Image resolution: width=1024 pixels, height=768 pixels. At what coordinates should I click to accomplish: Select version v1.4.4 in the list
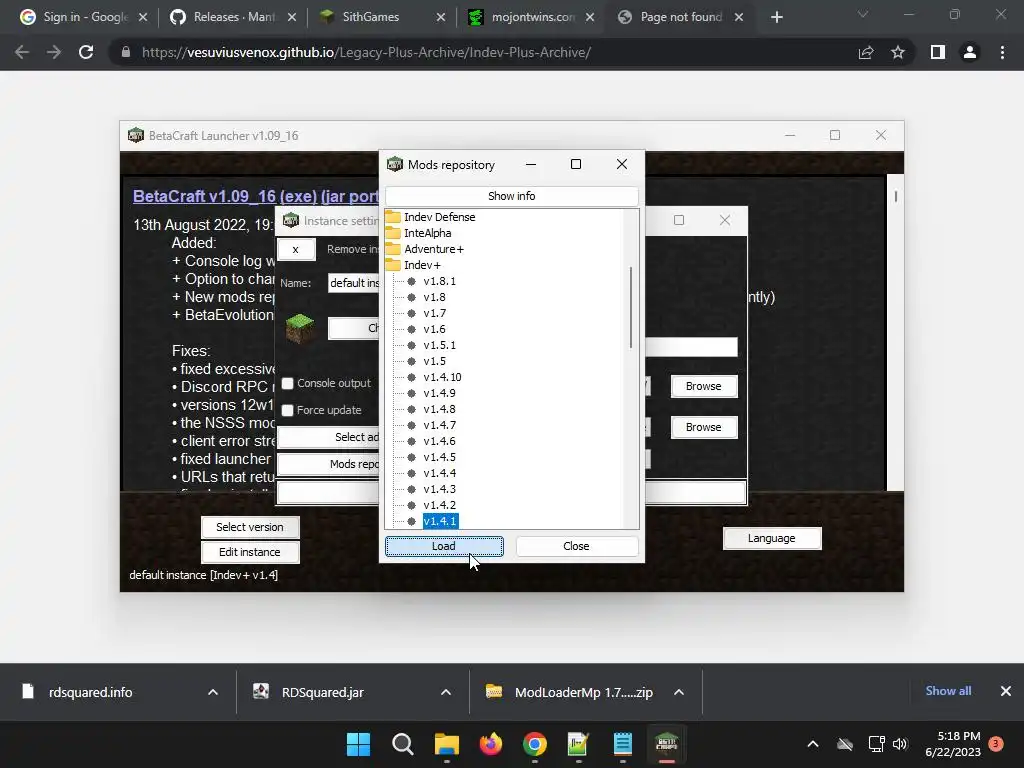click(x=439, y=473)
